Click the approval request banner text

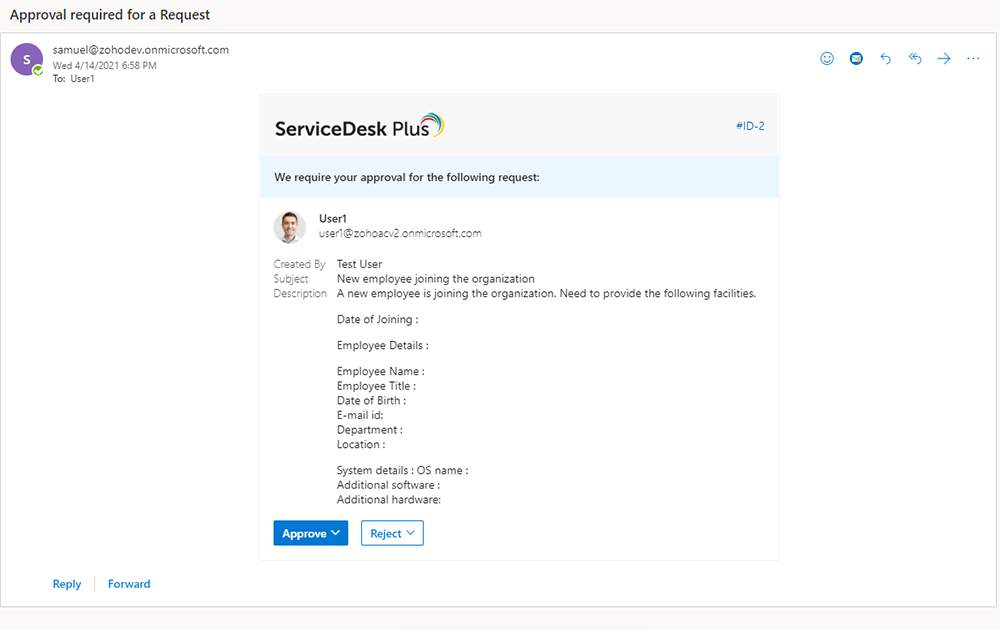point(407,178)
